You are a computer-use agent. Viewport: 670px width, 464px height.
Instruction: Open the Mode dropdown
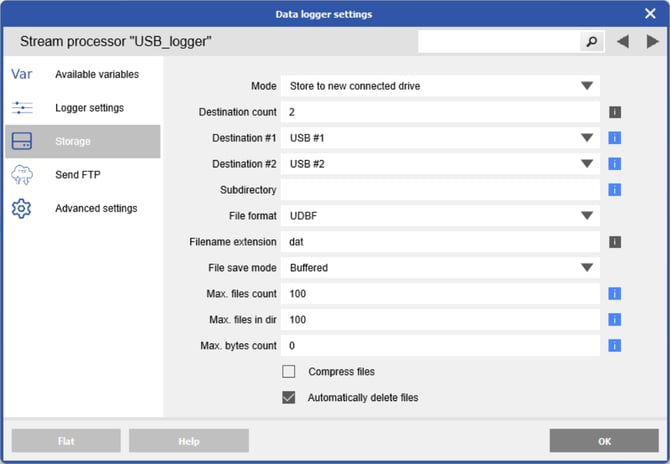click(x=587, y=86)
